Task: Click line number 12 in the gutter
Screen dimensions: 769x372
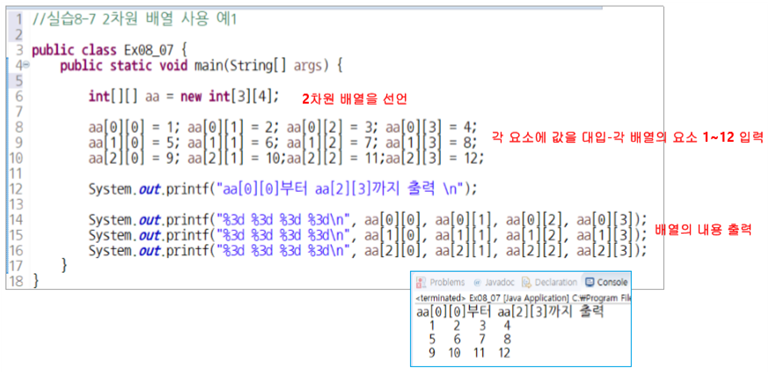Action: pyautogui.click(x=16, y=189)
